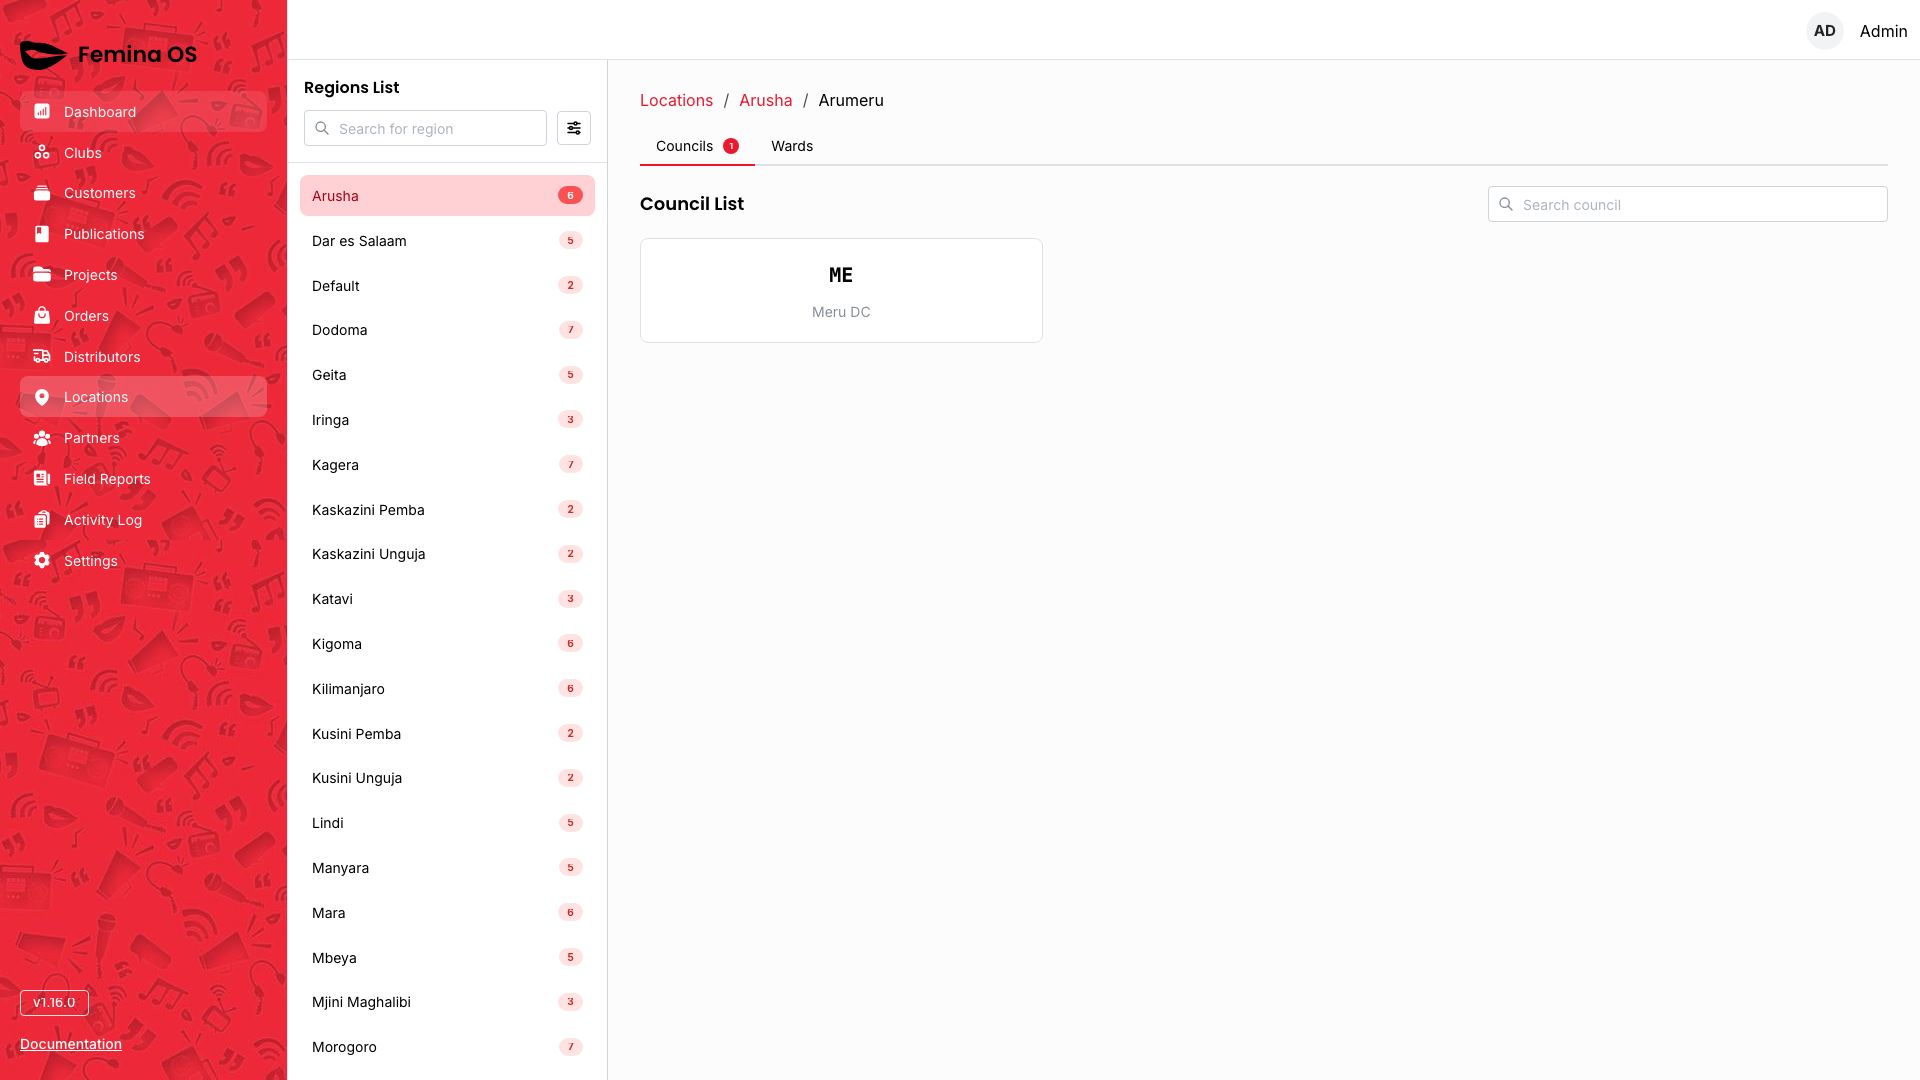Click the v1.16.0 version badge

coord(54,1002)
